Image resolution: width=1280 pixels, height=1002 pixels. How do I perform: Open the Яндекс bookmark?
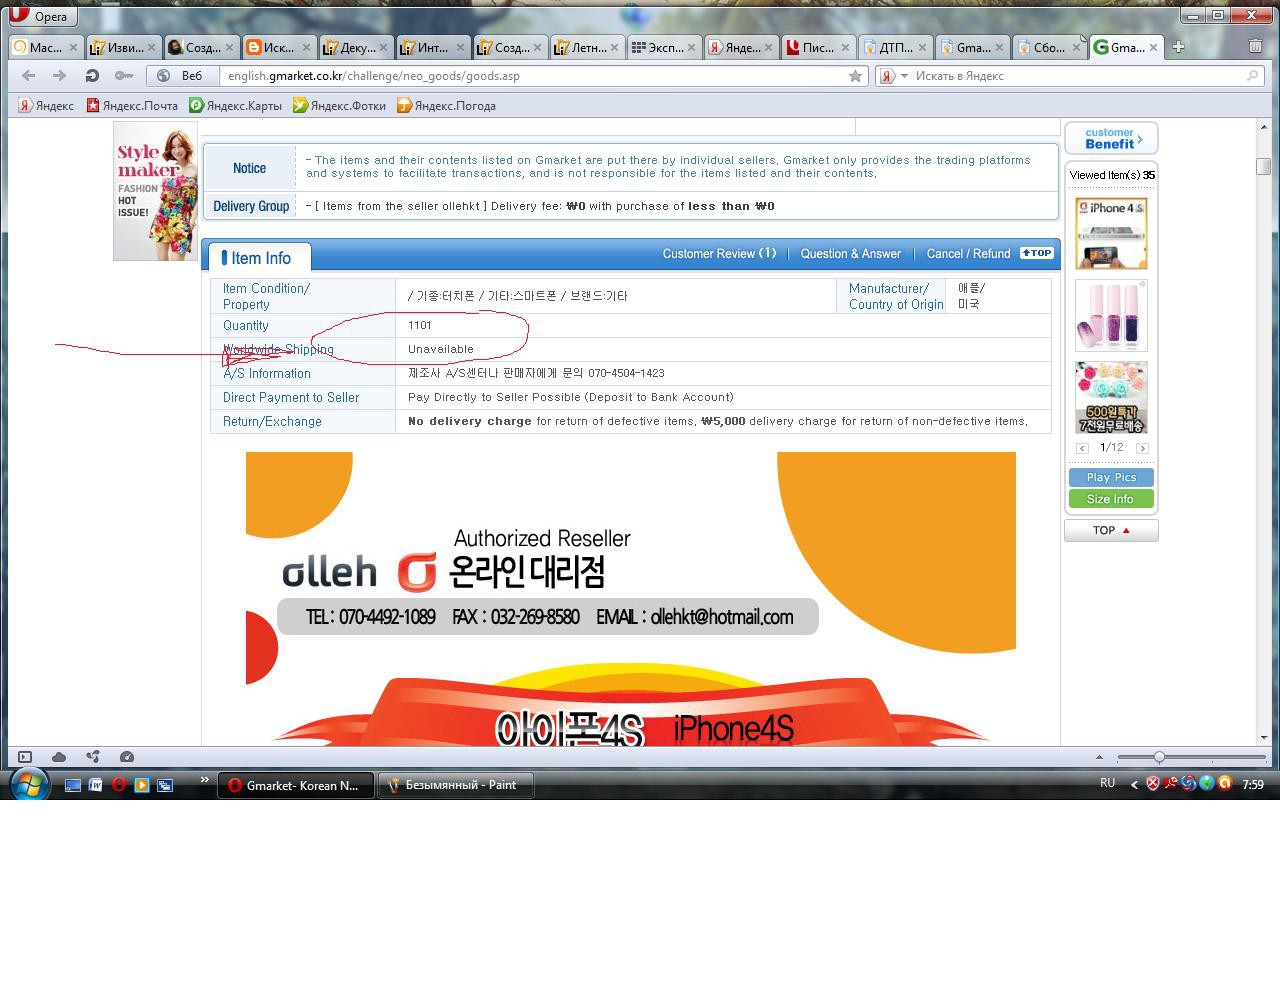coord(46,106)
